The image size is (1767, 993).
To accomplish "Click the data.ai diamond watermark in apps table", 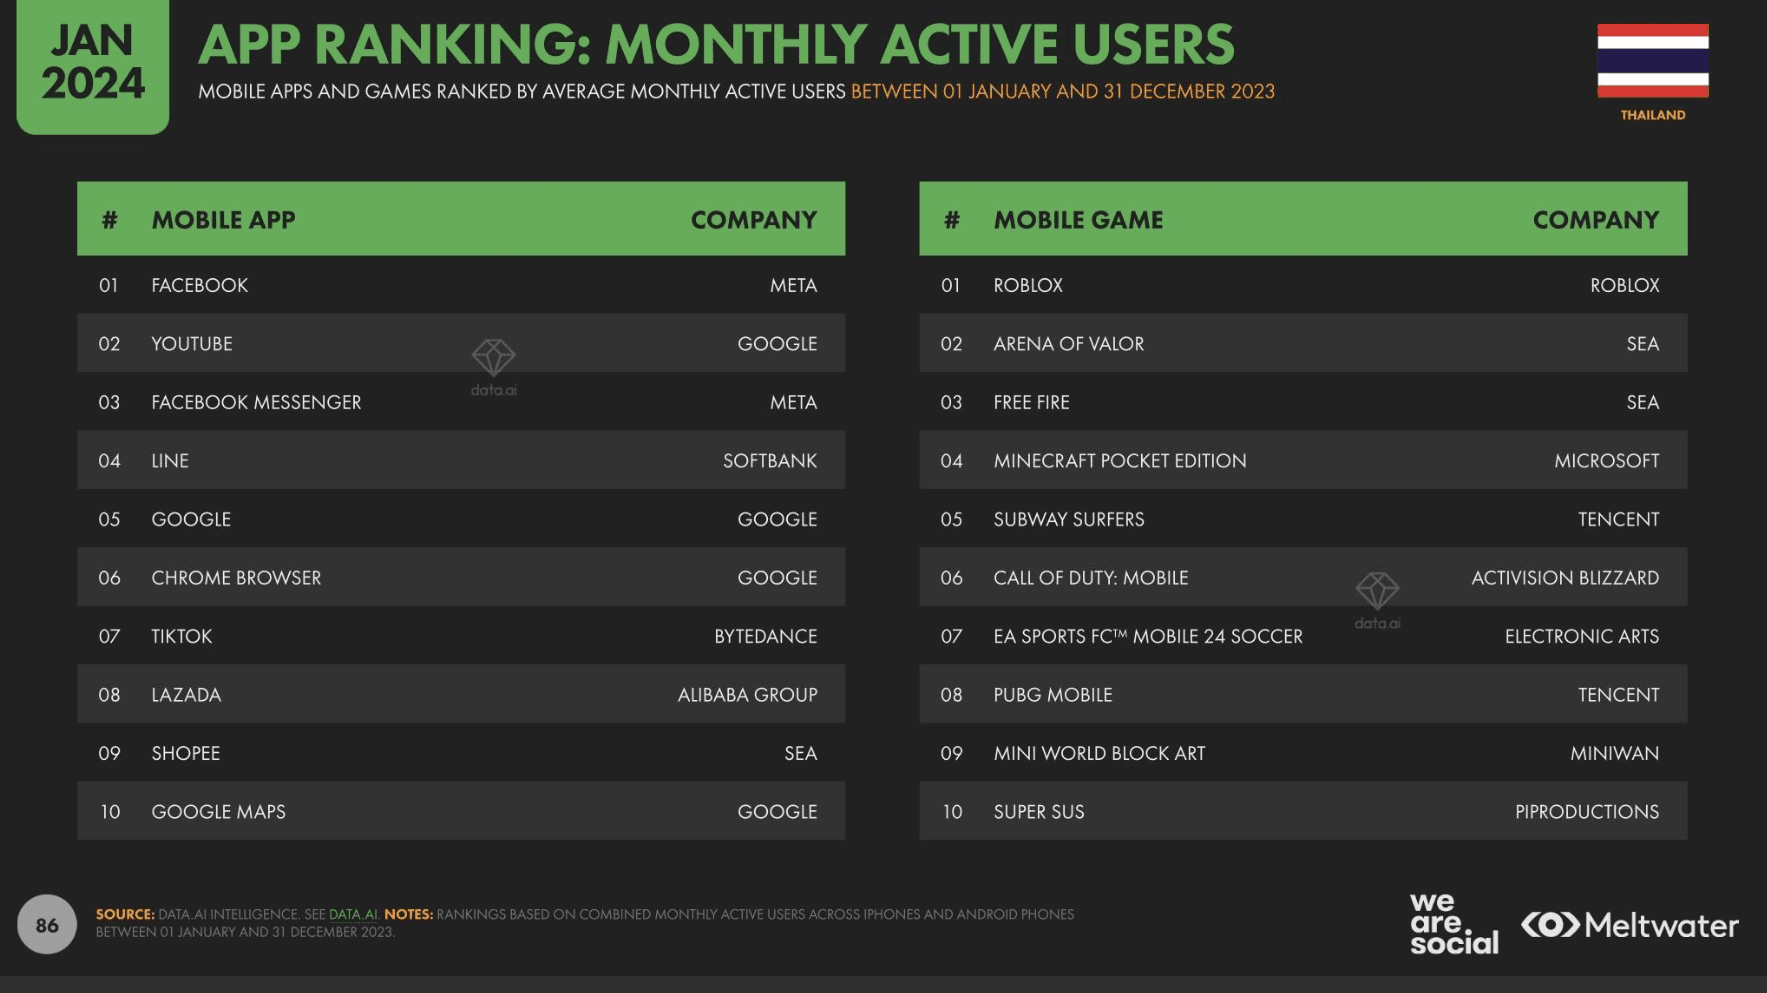I will [493, 358].
